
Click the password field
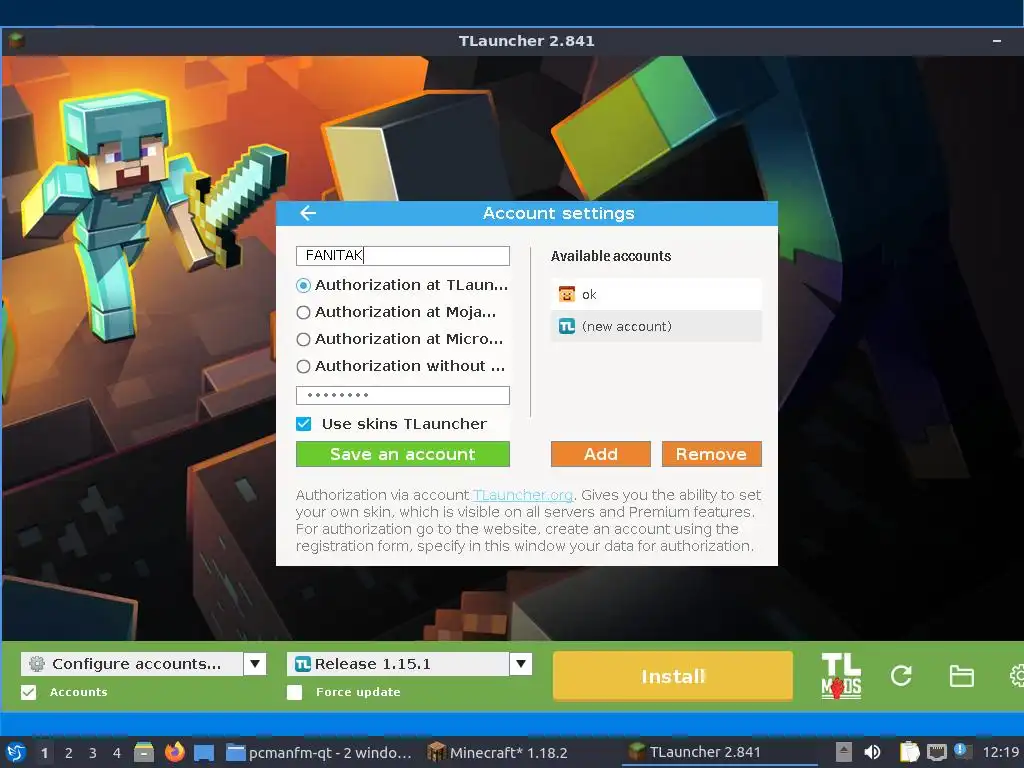point(403,395)
